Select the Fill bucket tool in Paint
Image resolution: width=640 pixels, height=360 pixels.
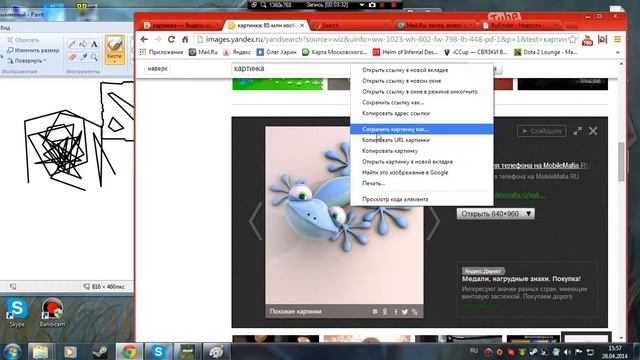tap(83, 44)
